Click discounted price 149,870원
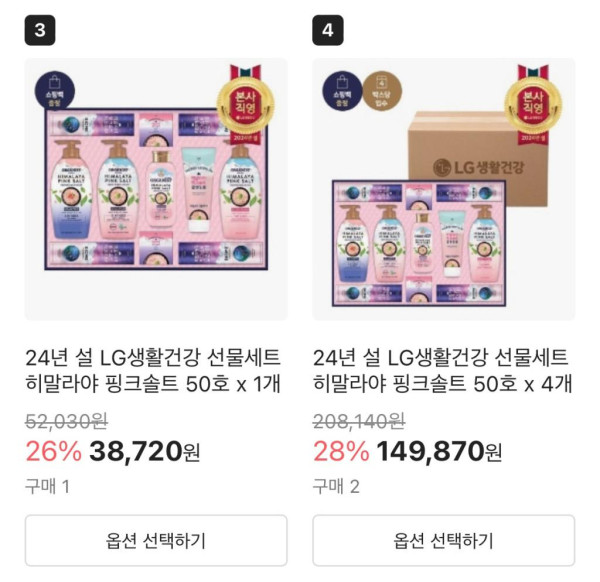 (439, 451)
